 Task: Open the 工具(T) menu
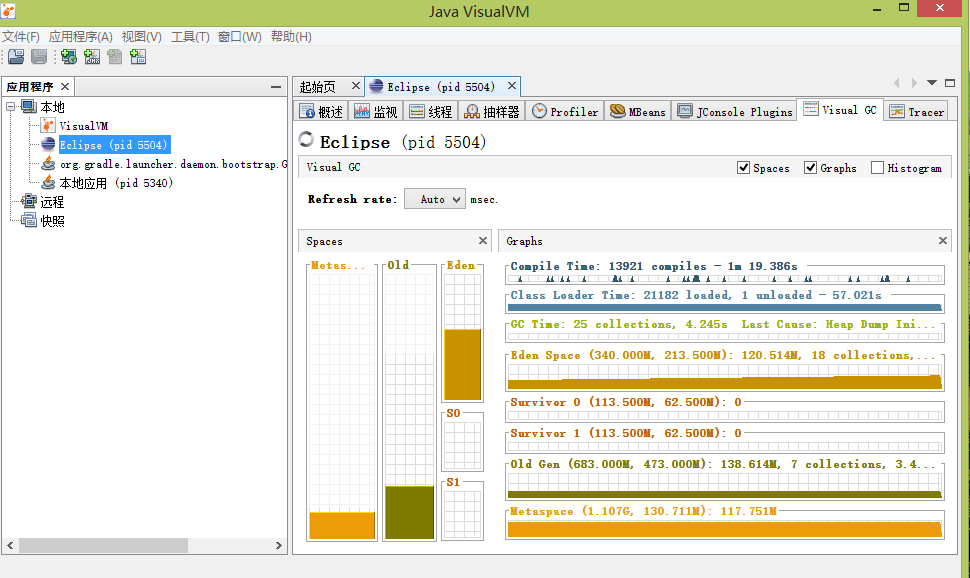point(190,37)
